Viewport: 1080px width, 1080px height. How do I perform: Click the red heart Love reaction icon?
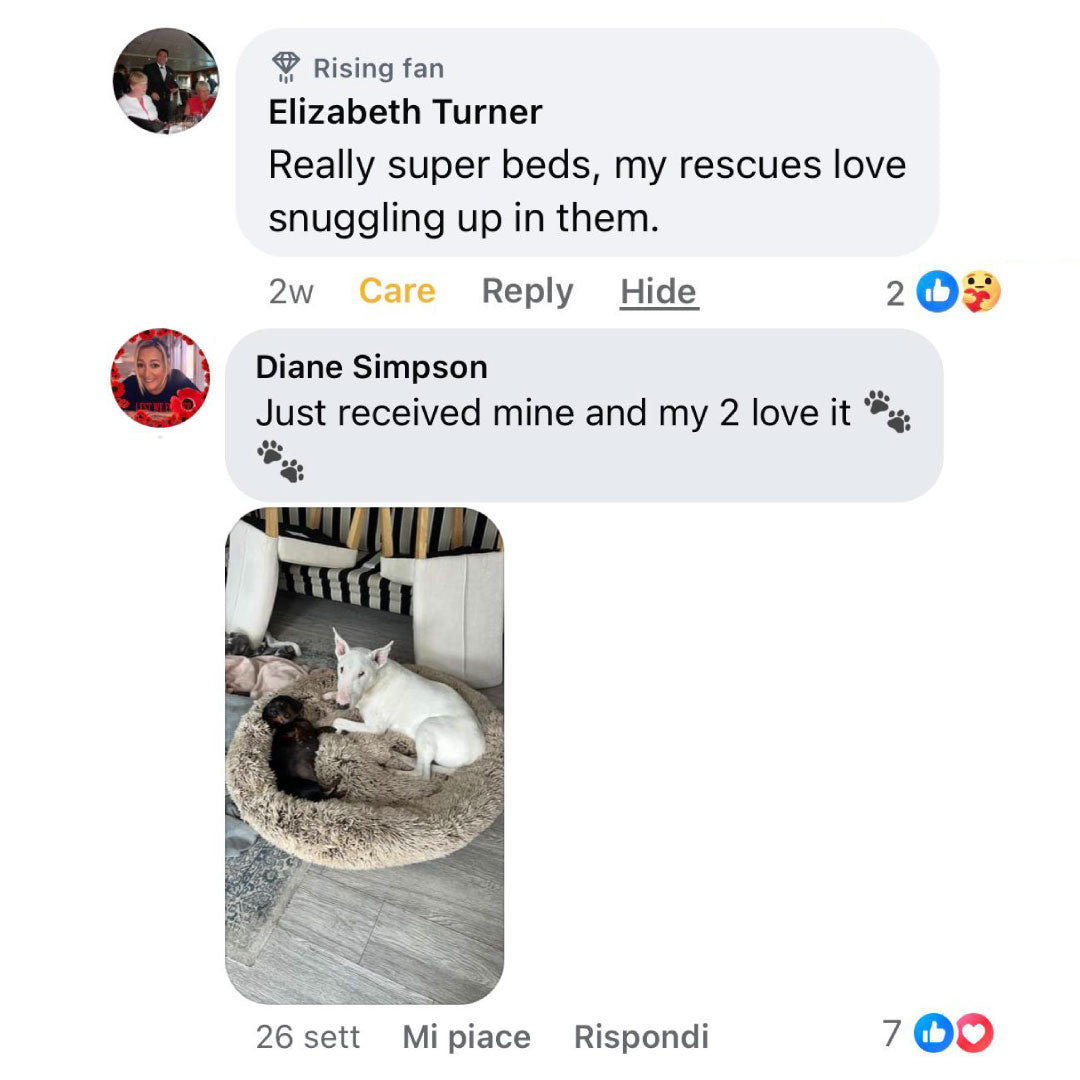[974, 1032]
